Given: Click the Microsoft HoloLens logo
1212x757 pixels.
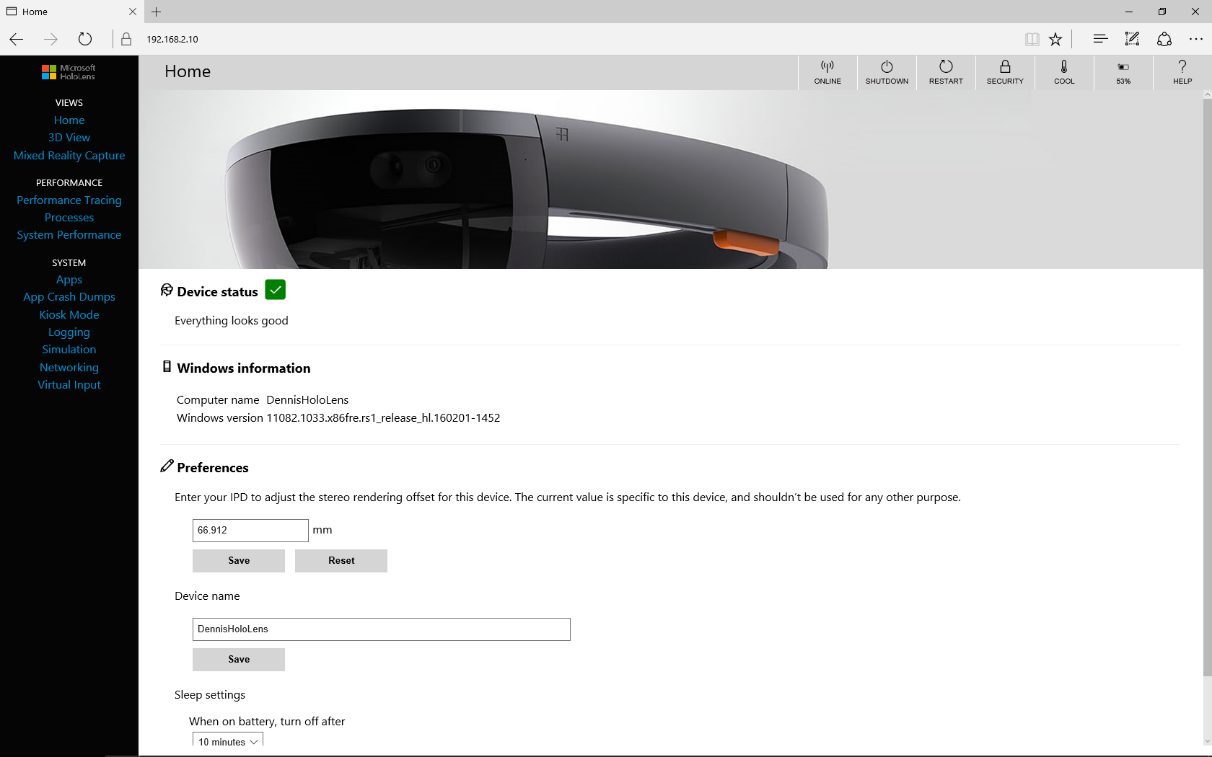Looking at the screenshot, I should [69, 72].
